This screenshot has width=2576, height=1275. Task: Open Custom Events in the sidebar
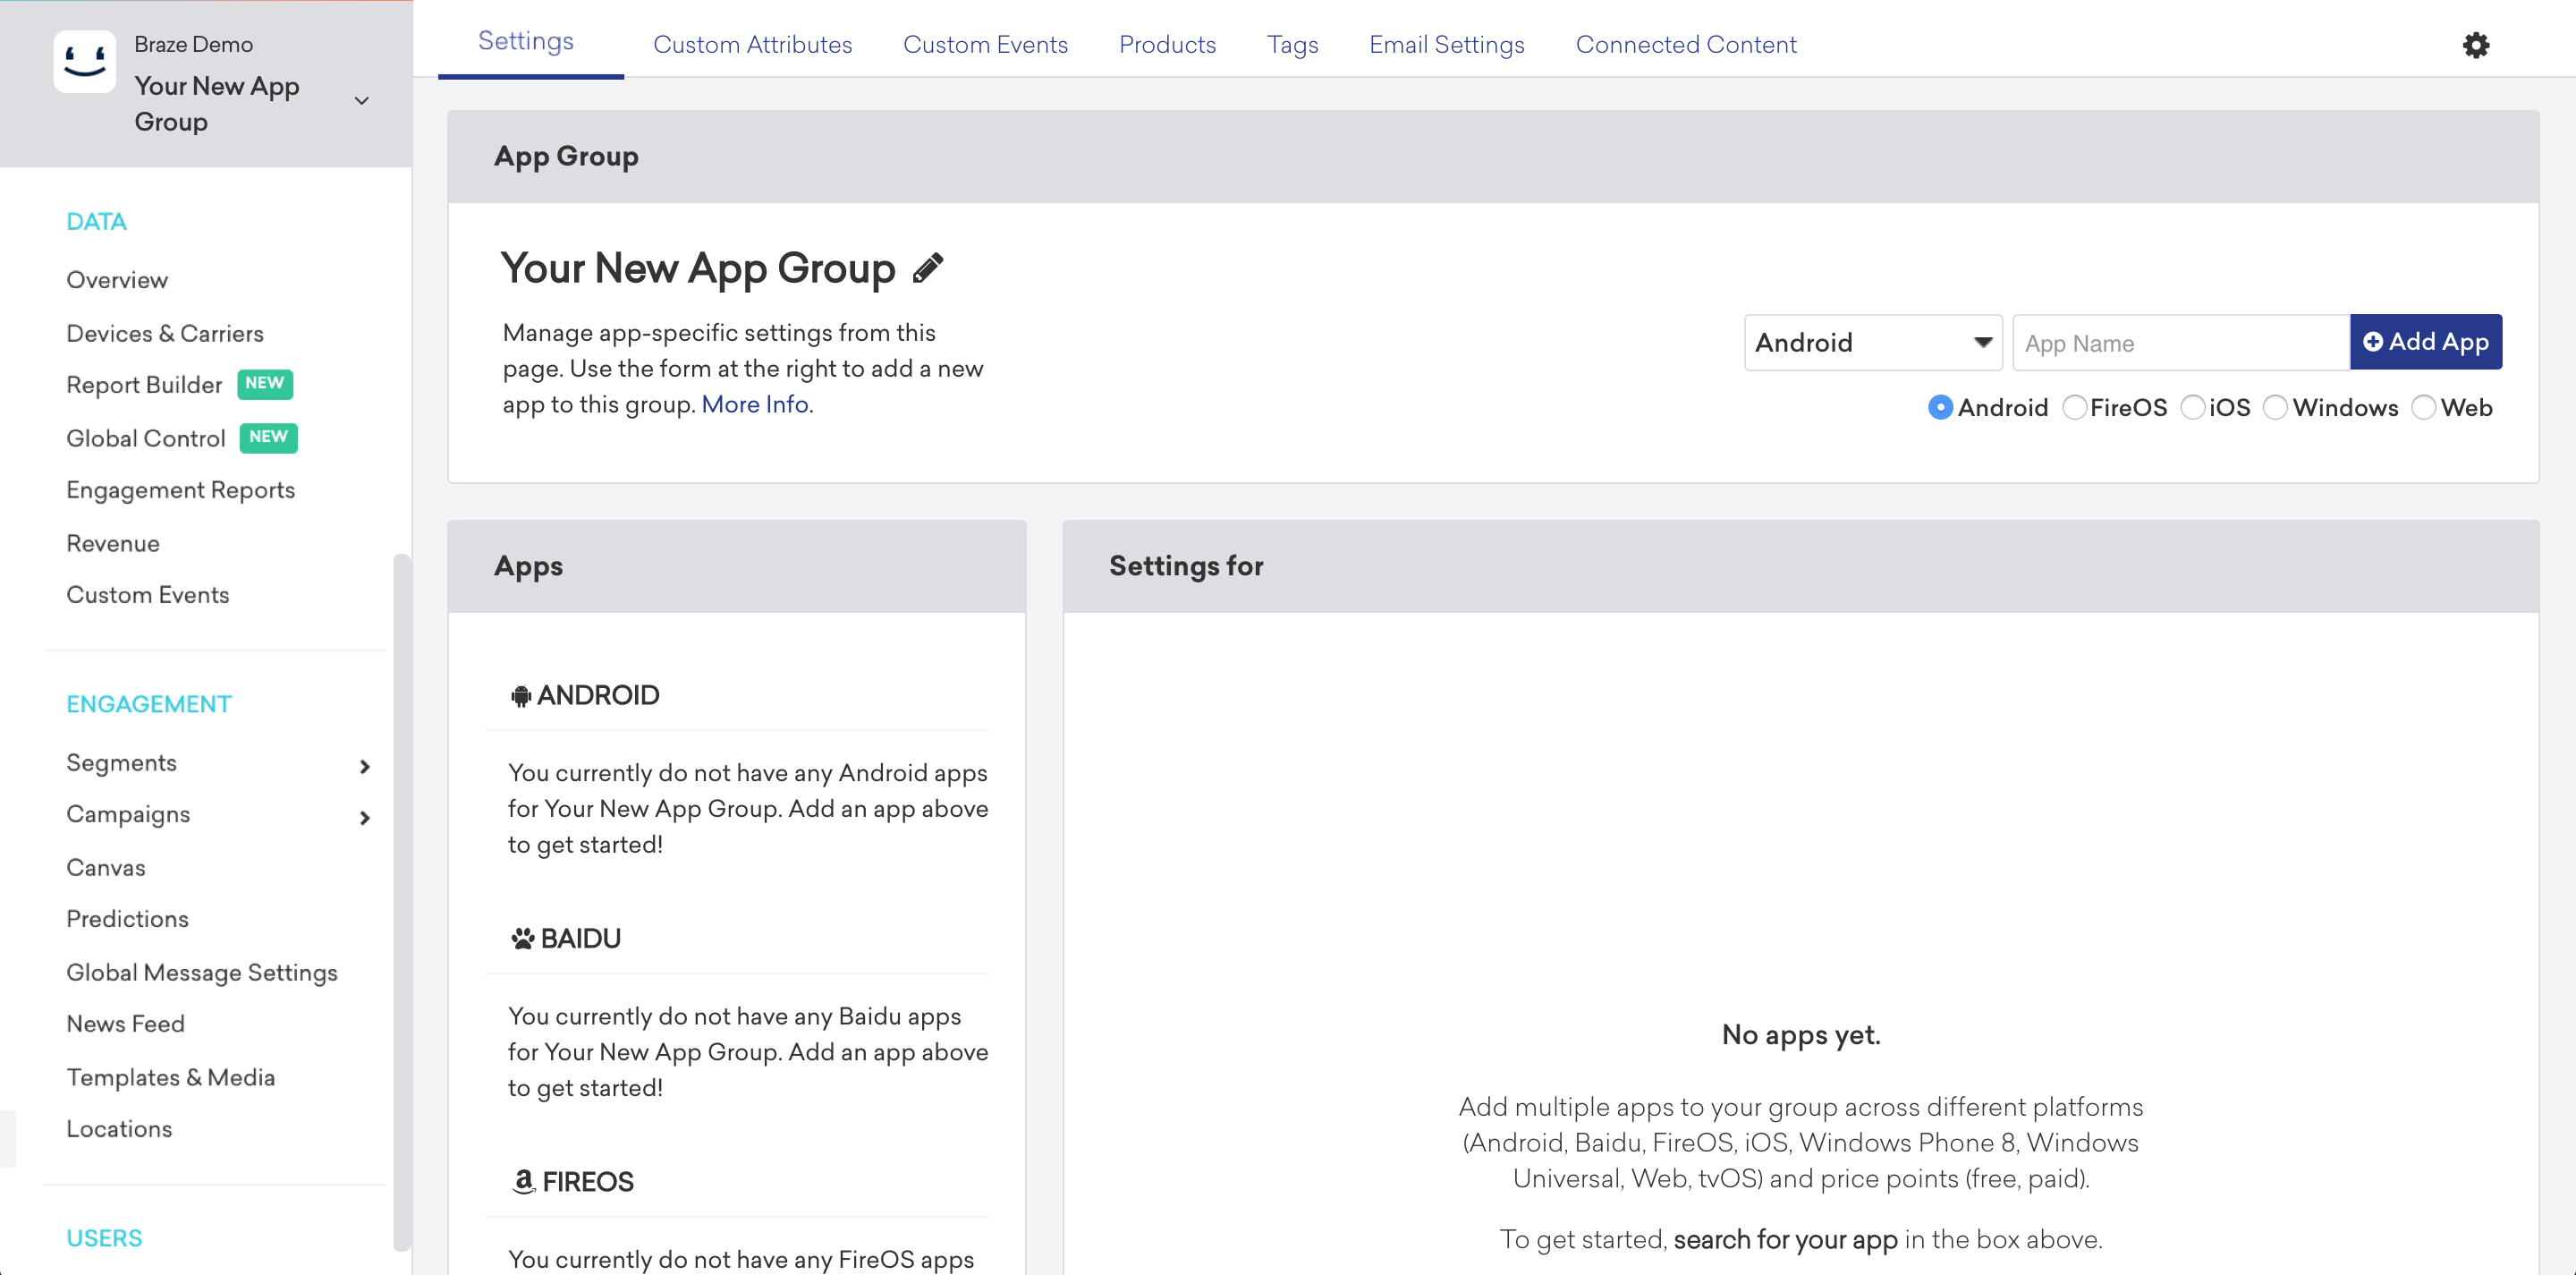point(148,595)
